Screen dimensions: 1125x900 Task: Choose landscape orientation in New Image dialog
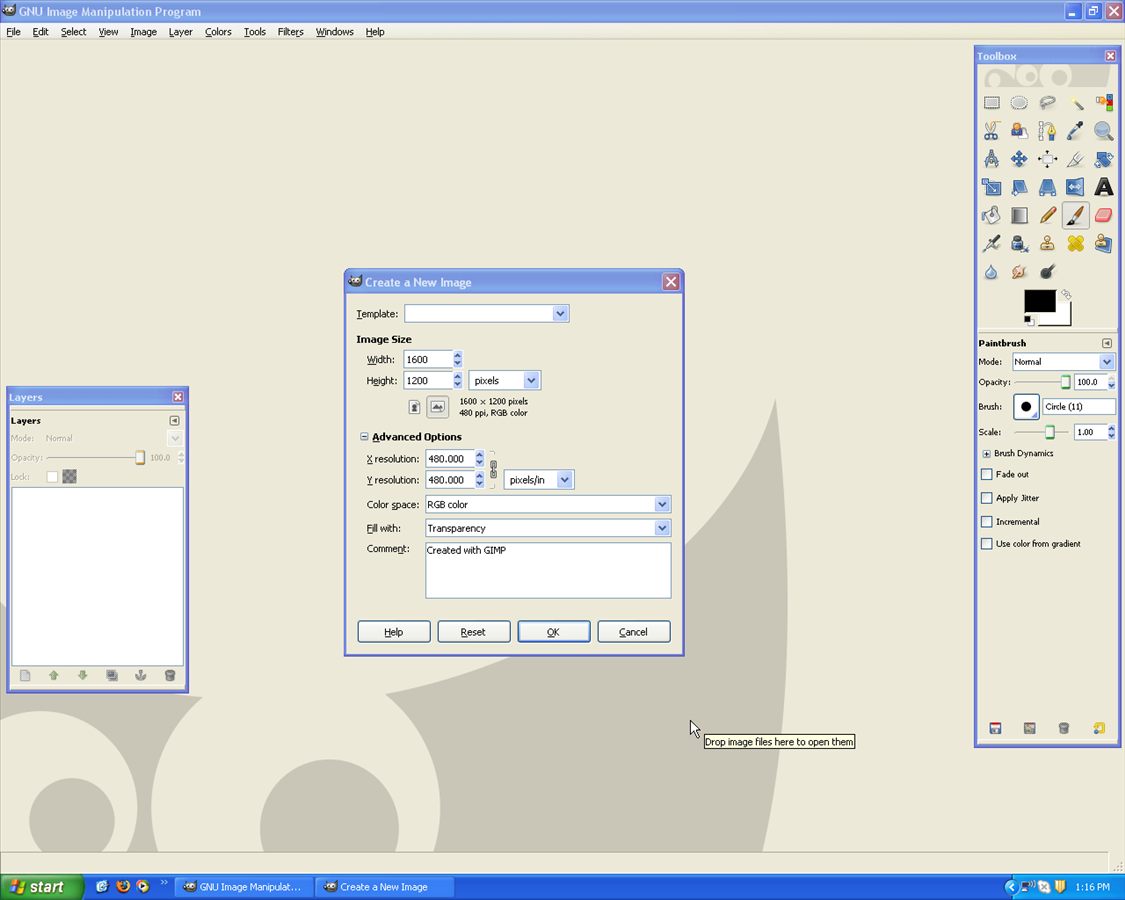pos(437,407)
